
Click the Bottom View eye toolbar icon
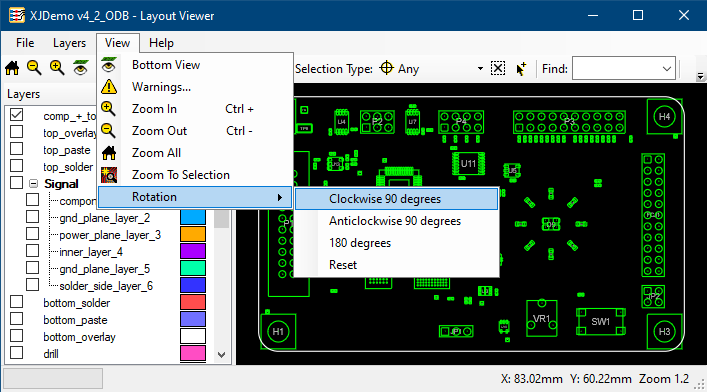point(80,68)
